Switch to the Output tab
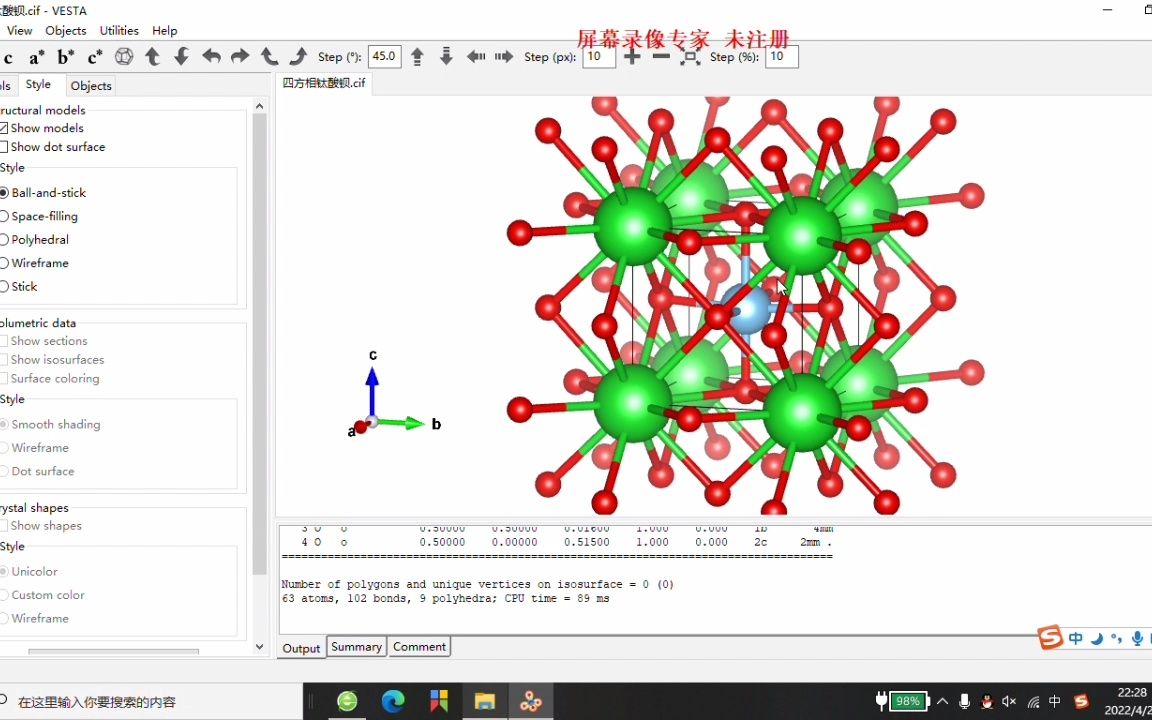Image resolution: width=1152 pixels, height=720 pixels. [301, 648]
